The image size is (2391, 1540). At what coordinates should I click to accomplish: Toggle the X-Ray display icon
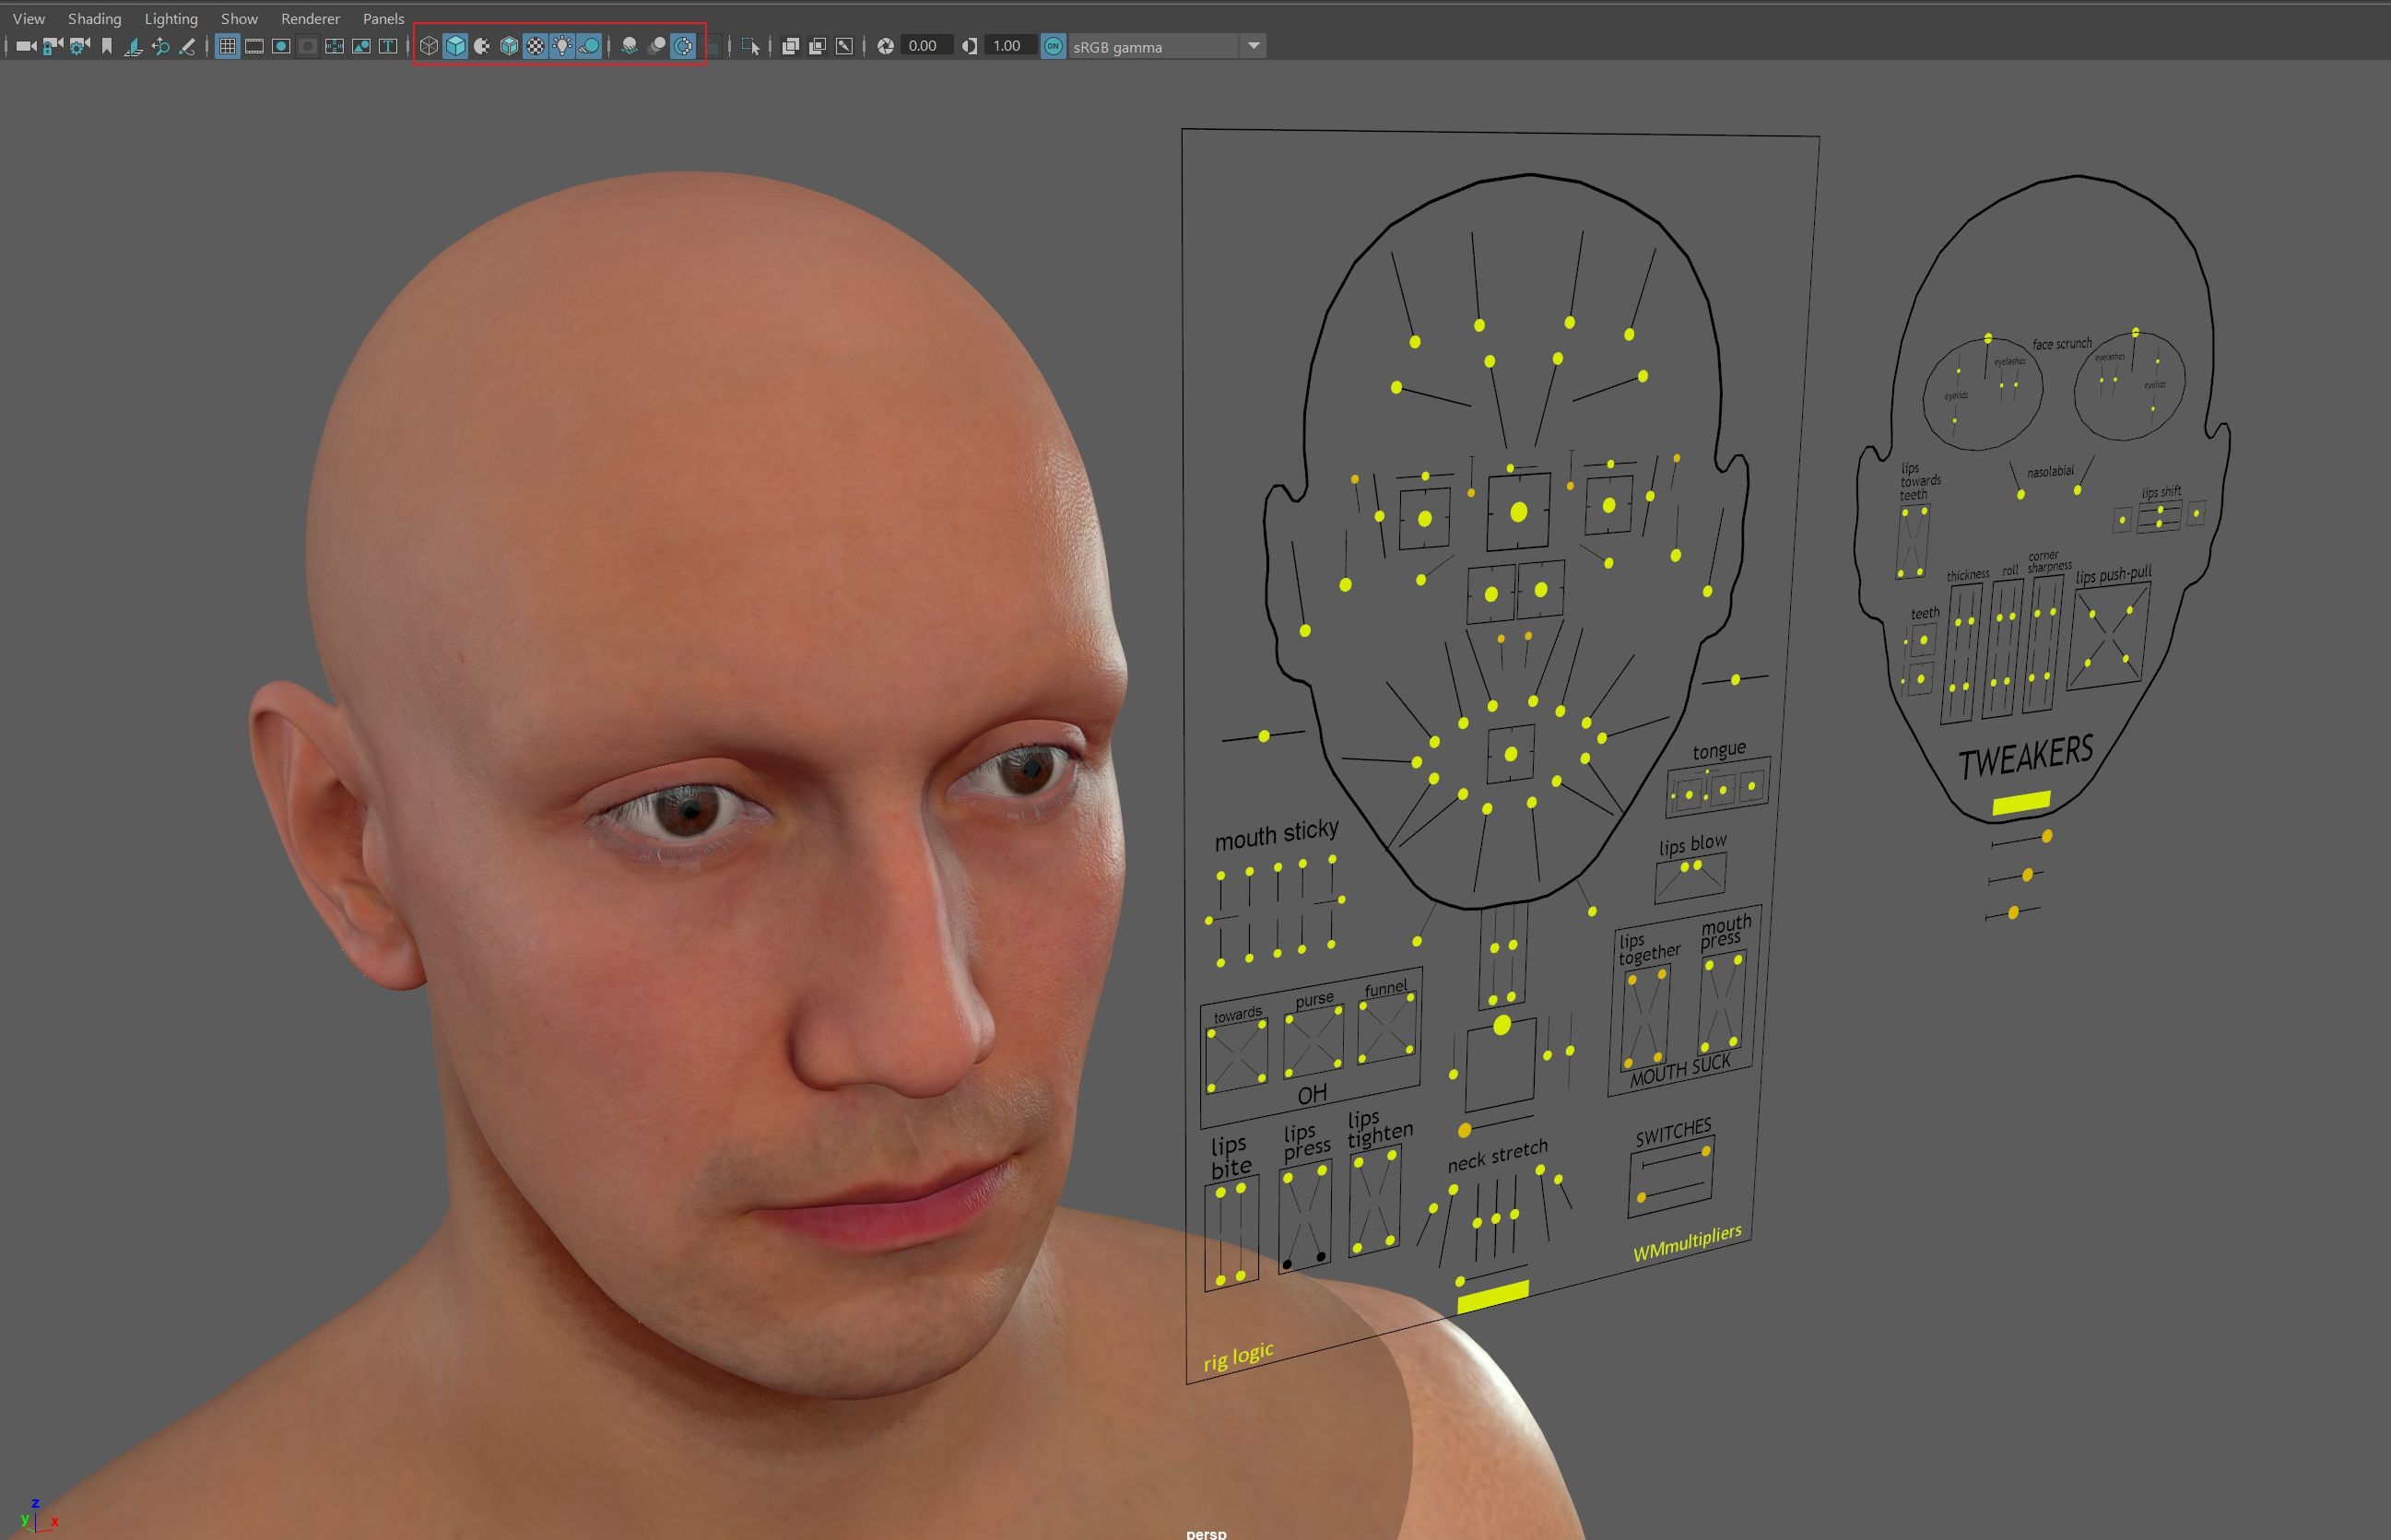coord(790,46)
